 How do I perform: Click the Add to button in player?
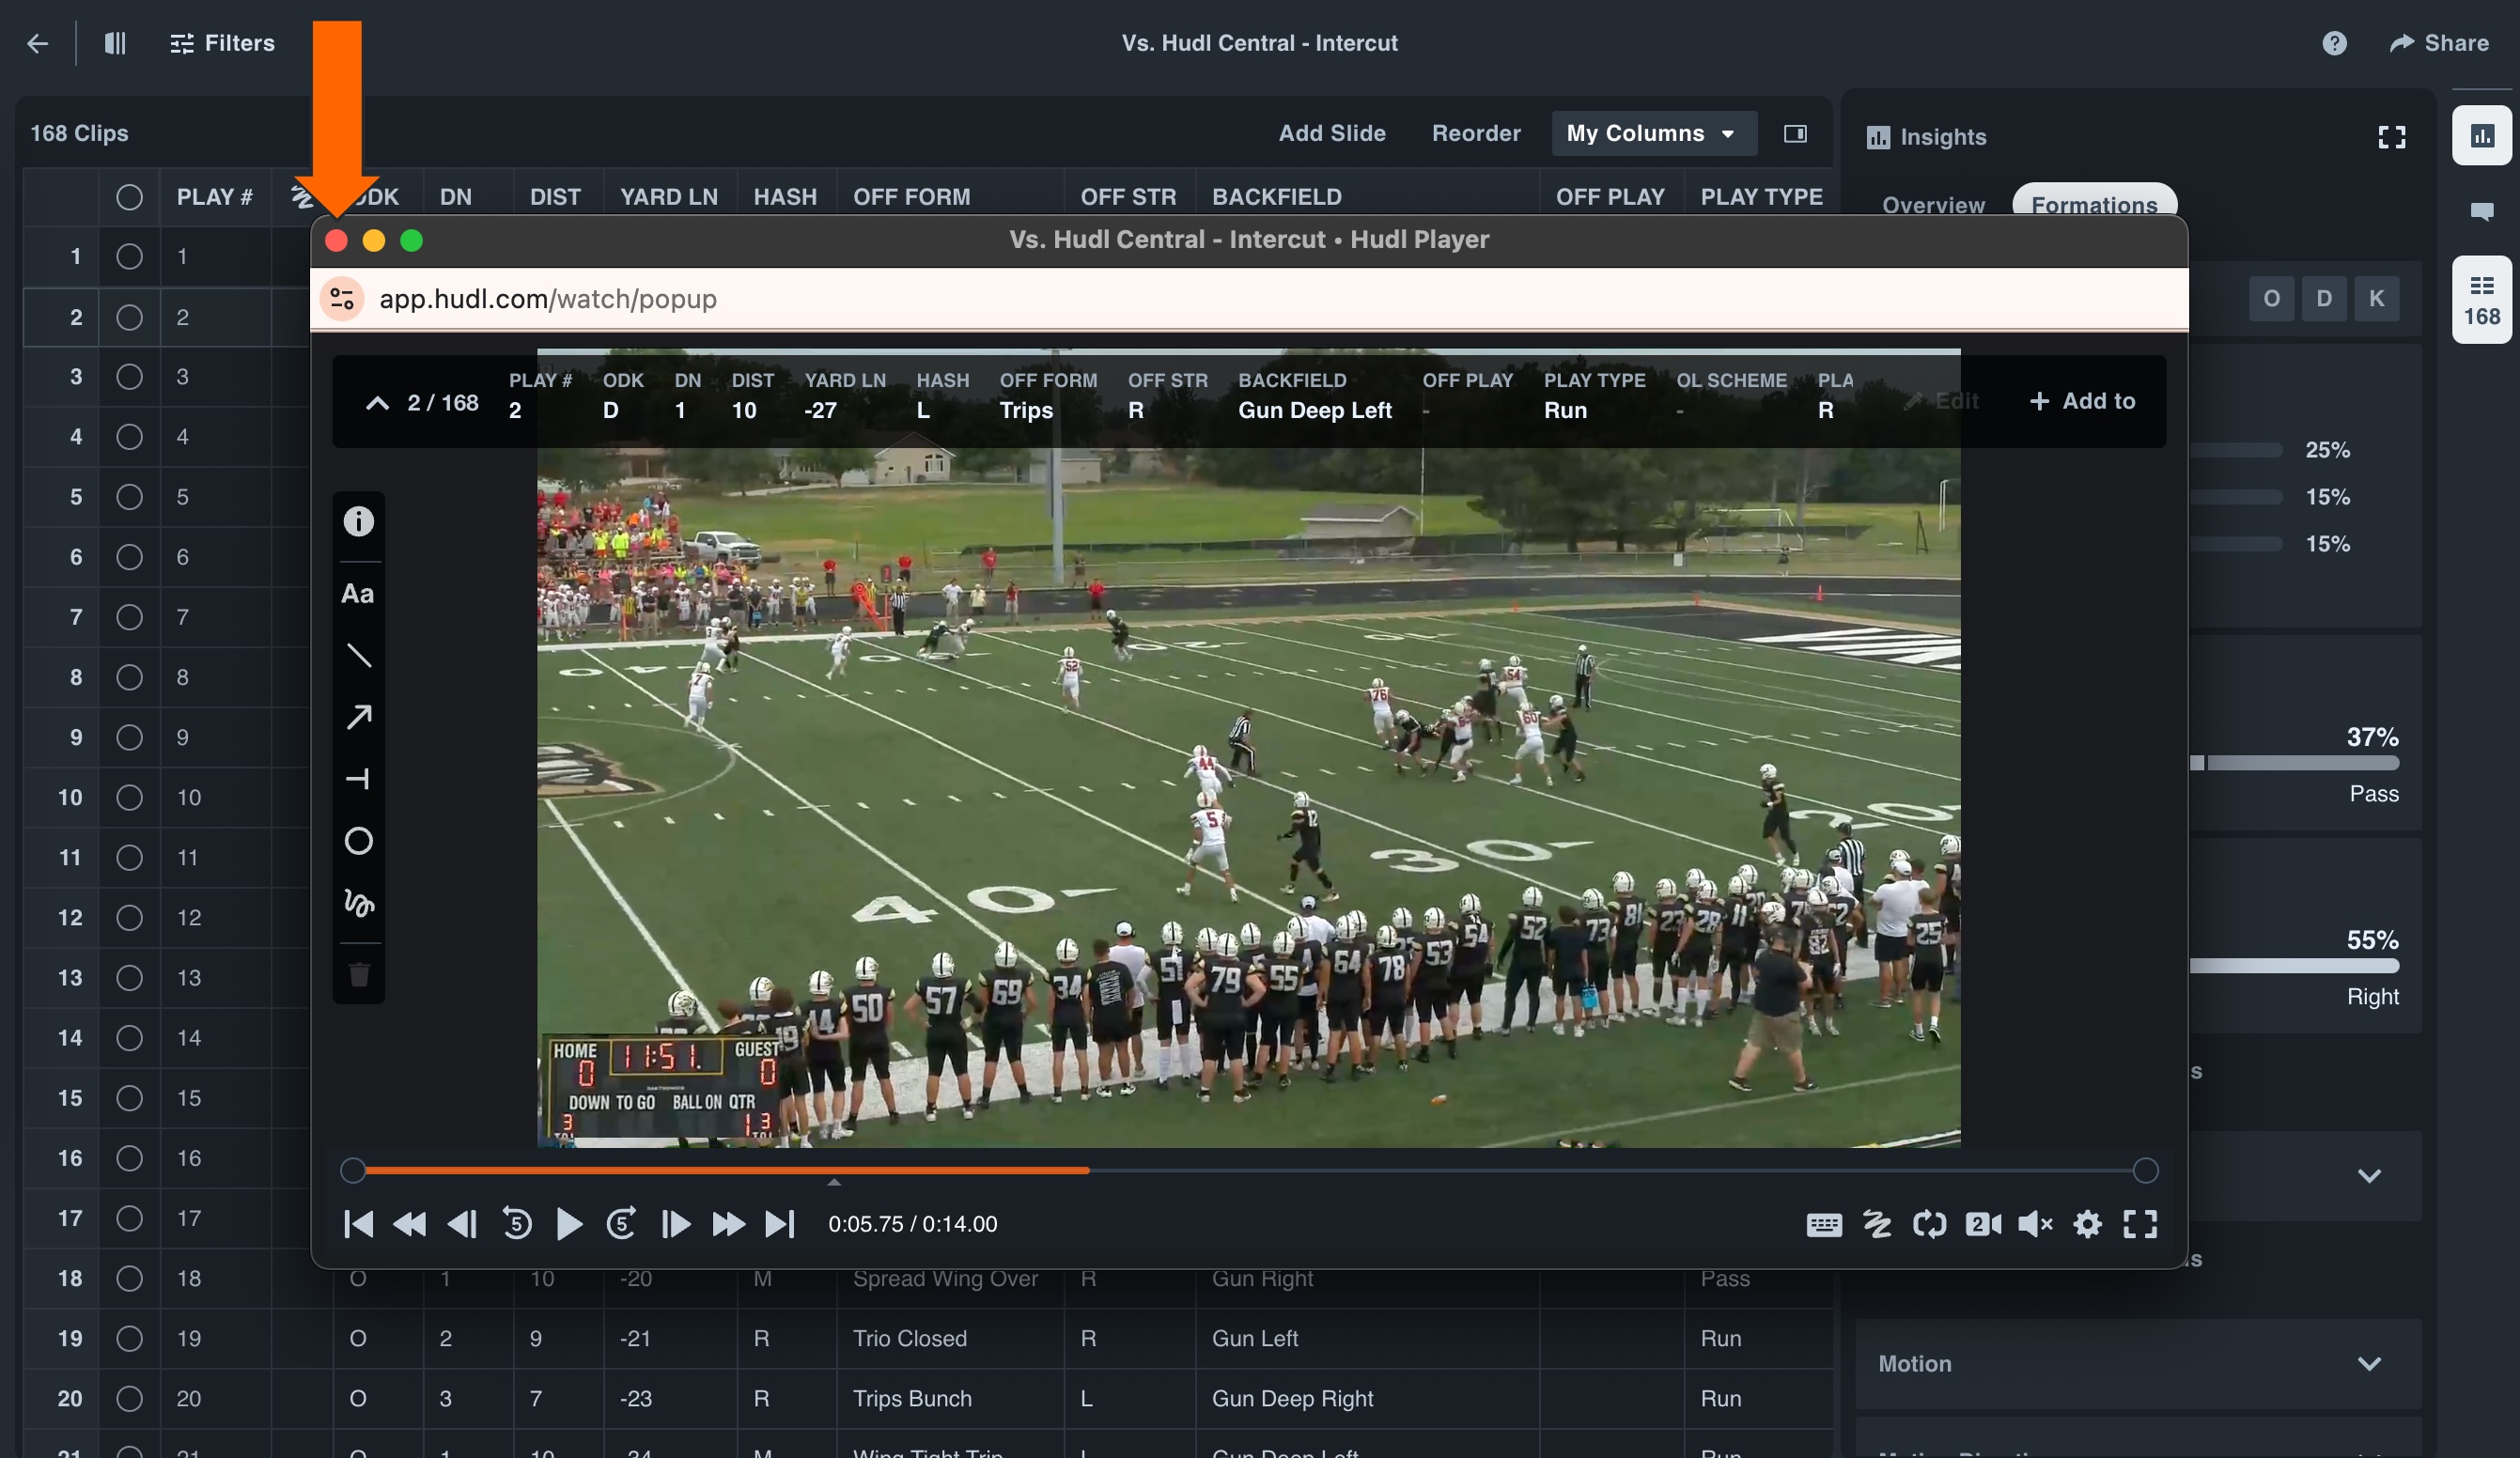(2082, 401)
